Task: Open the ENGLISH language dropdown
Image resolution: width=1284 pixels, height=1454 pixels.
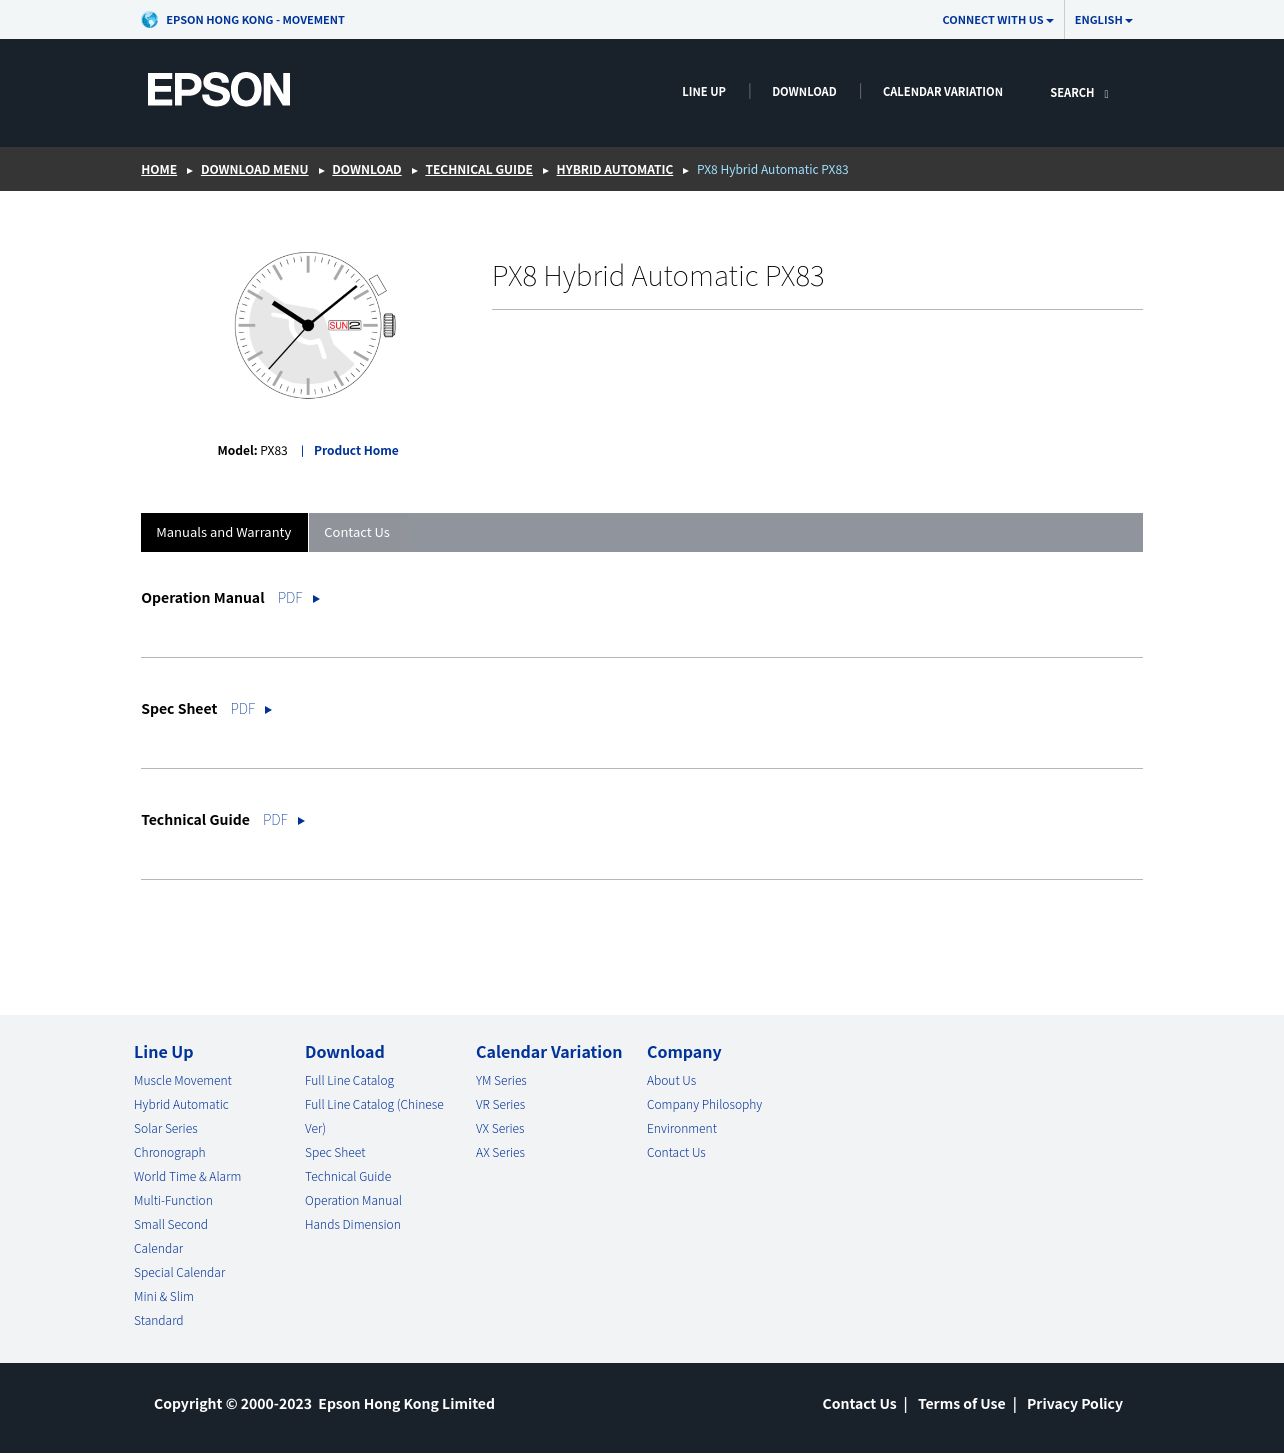Action: point(1103,20)
